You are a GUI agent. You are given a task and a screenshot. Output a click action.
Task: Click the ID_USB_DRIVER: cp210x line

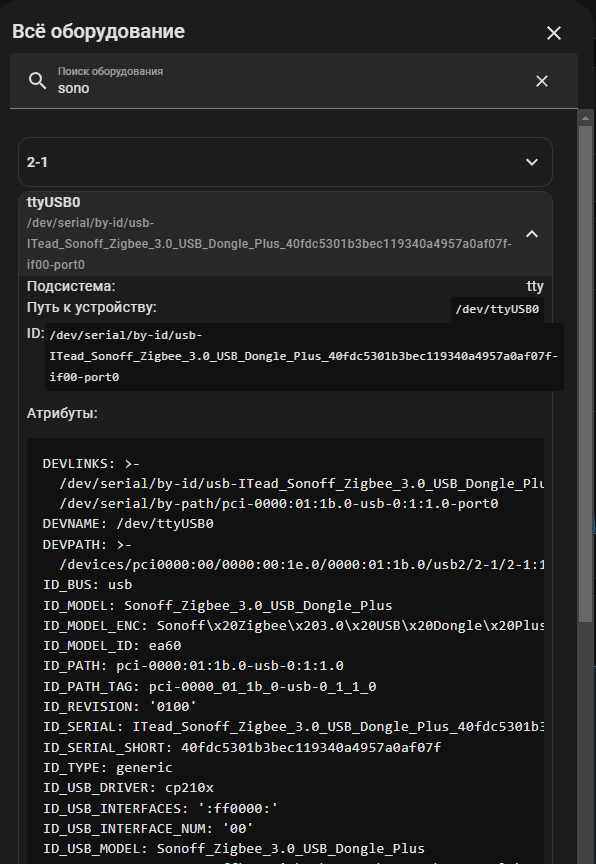(x=128, y=787)
